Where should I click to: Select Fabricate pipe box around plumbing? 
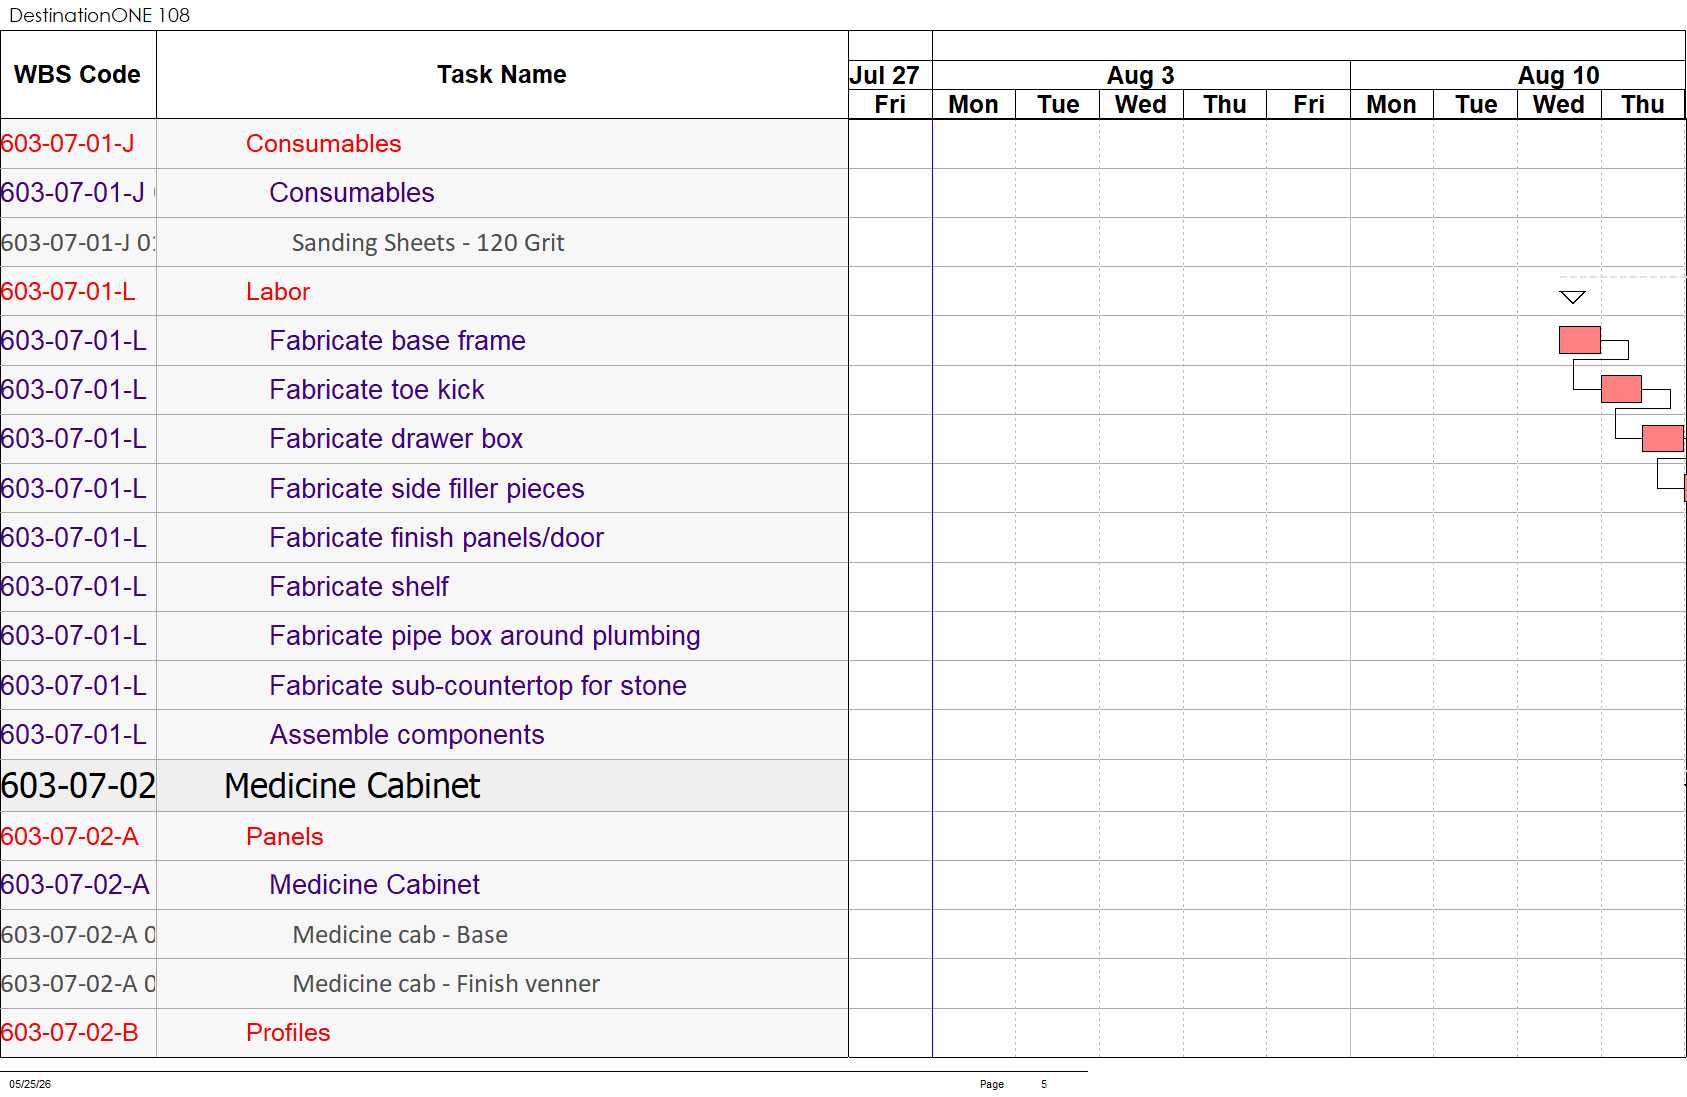click(x=424, y=636)
